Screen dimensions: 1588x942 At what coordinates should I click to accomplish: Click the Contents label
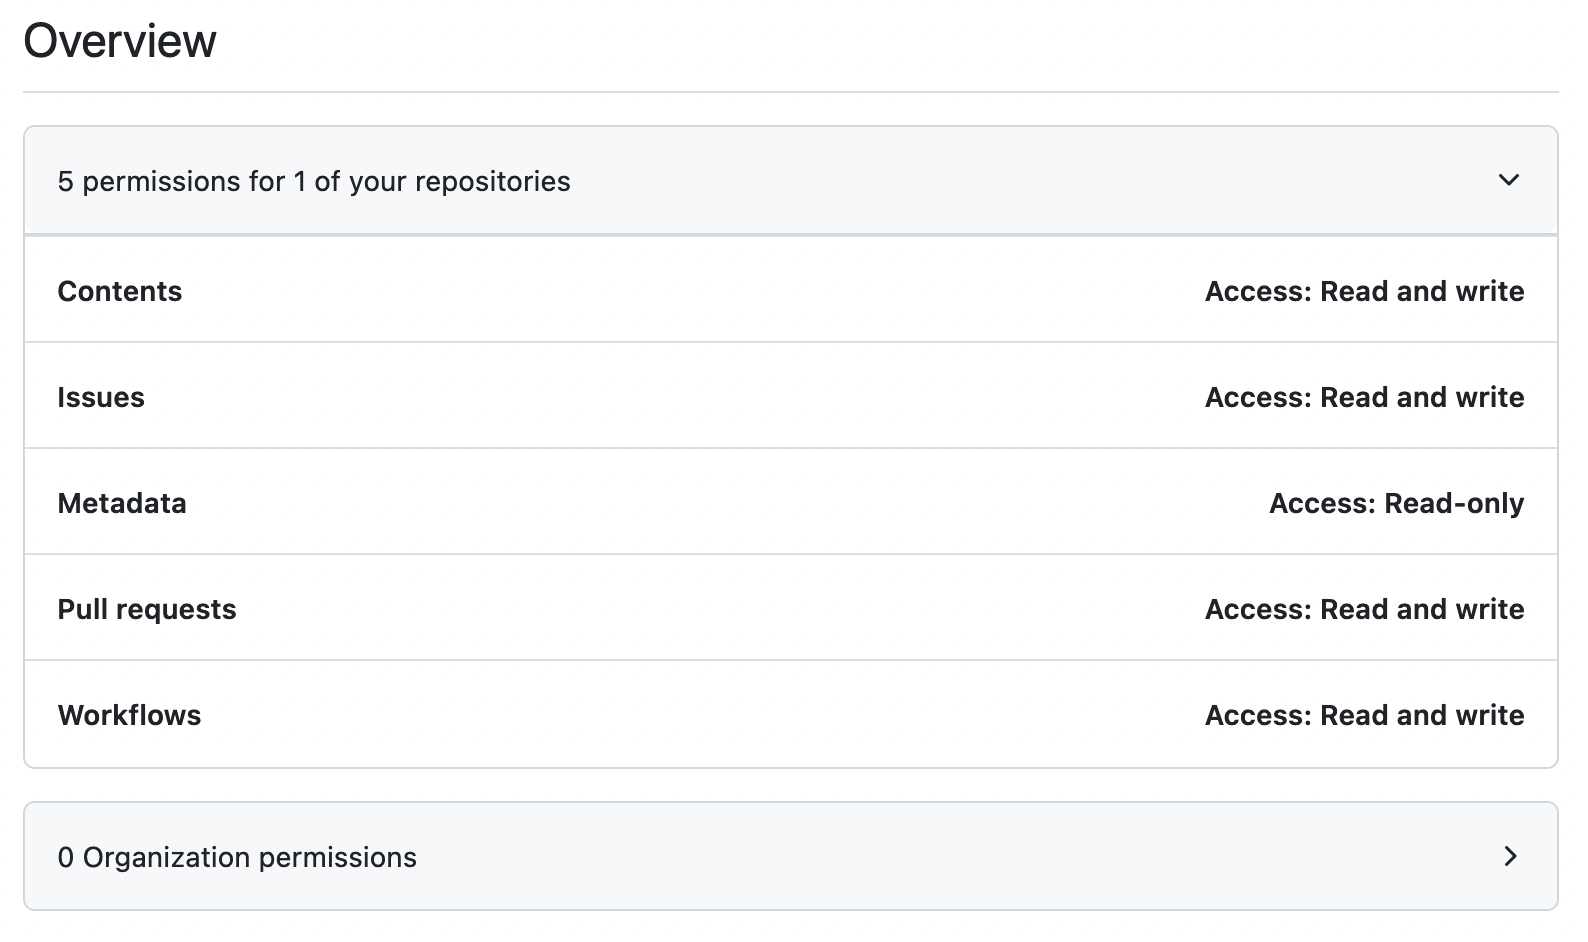tap(120, 291)
